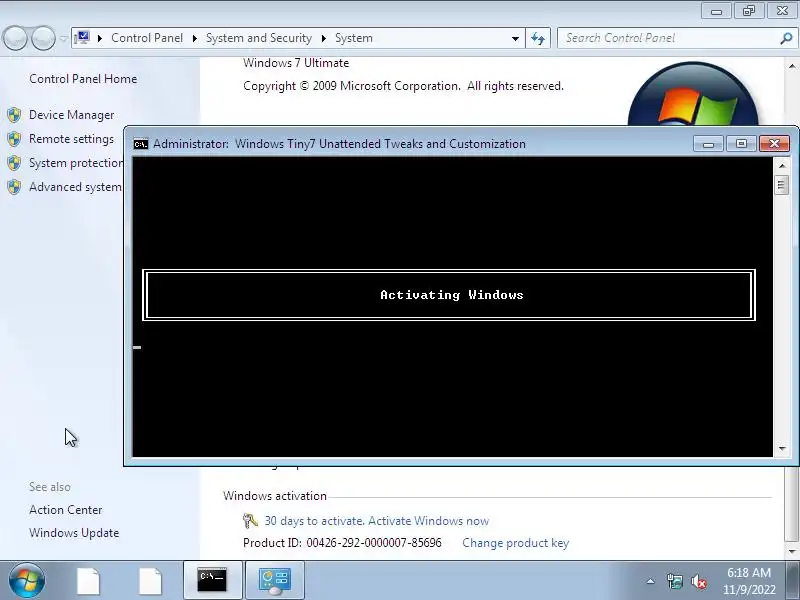
Task: Select Control Panel breadcrumb
Action: (x=147, y=38)
